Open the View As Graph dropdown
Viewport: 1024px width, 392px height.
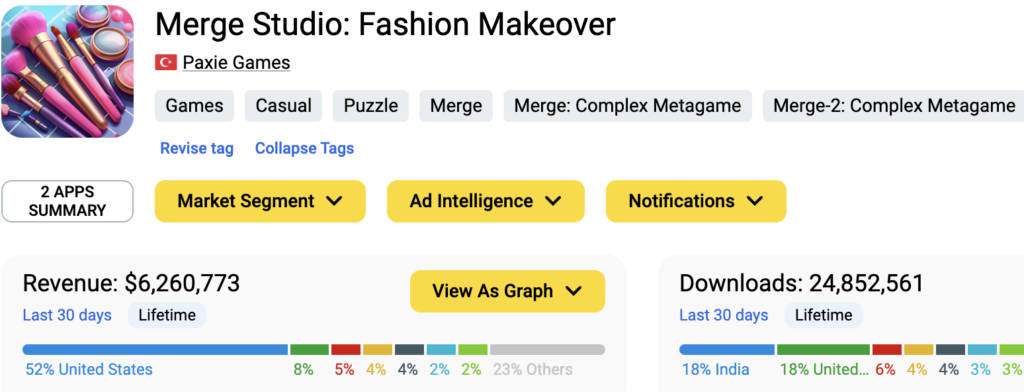507,291
